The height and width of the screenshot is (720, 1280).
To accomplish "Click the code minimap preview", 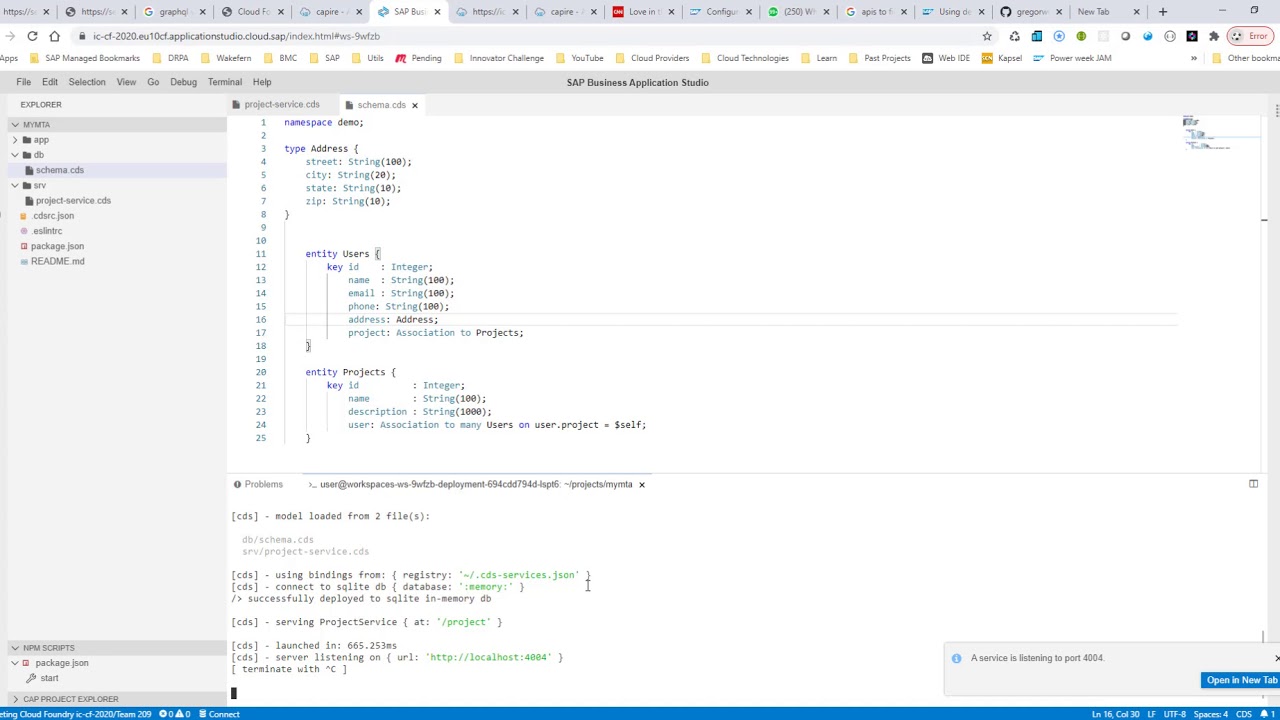I will [x=1220, y=134].
